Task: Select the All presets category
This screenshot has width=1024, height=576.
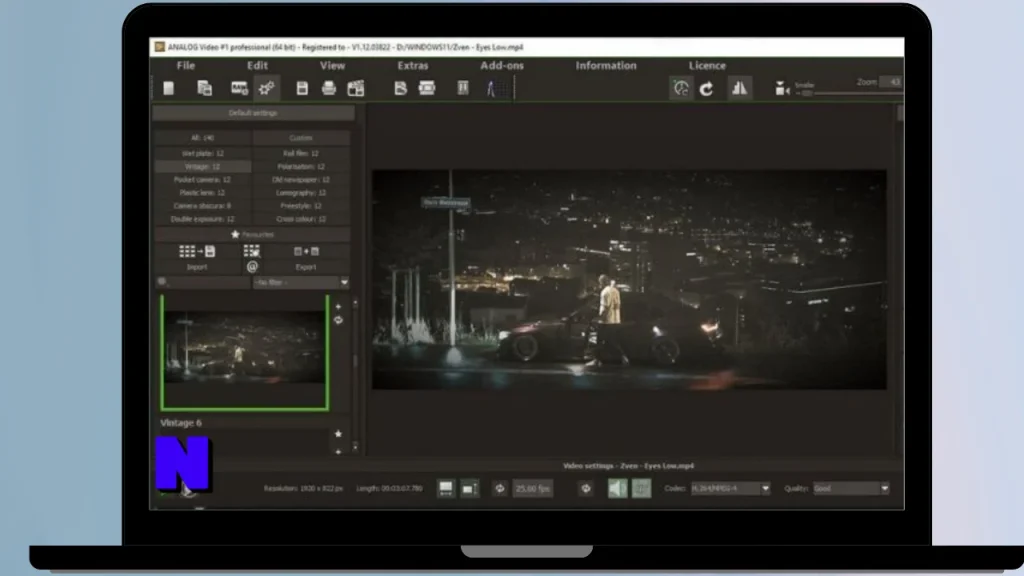Action: [x=202, y=138]
